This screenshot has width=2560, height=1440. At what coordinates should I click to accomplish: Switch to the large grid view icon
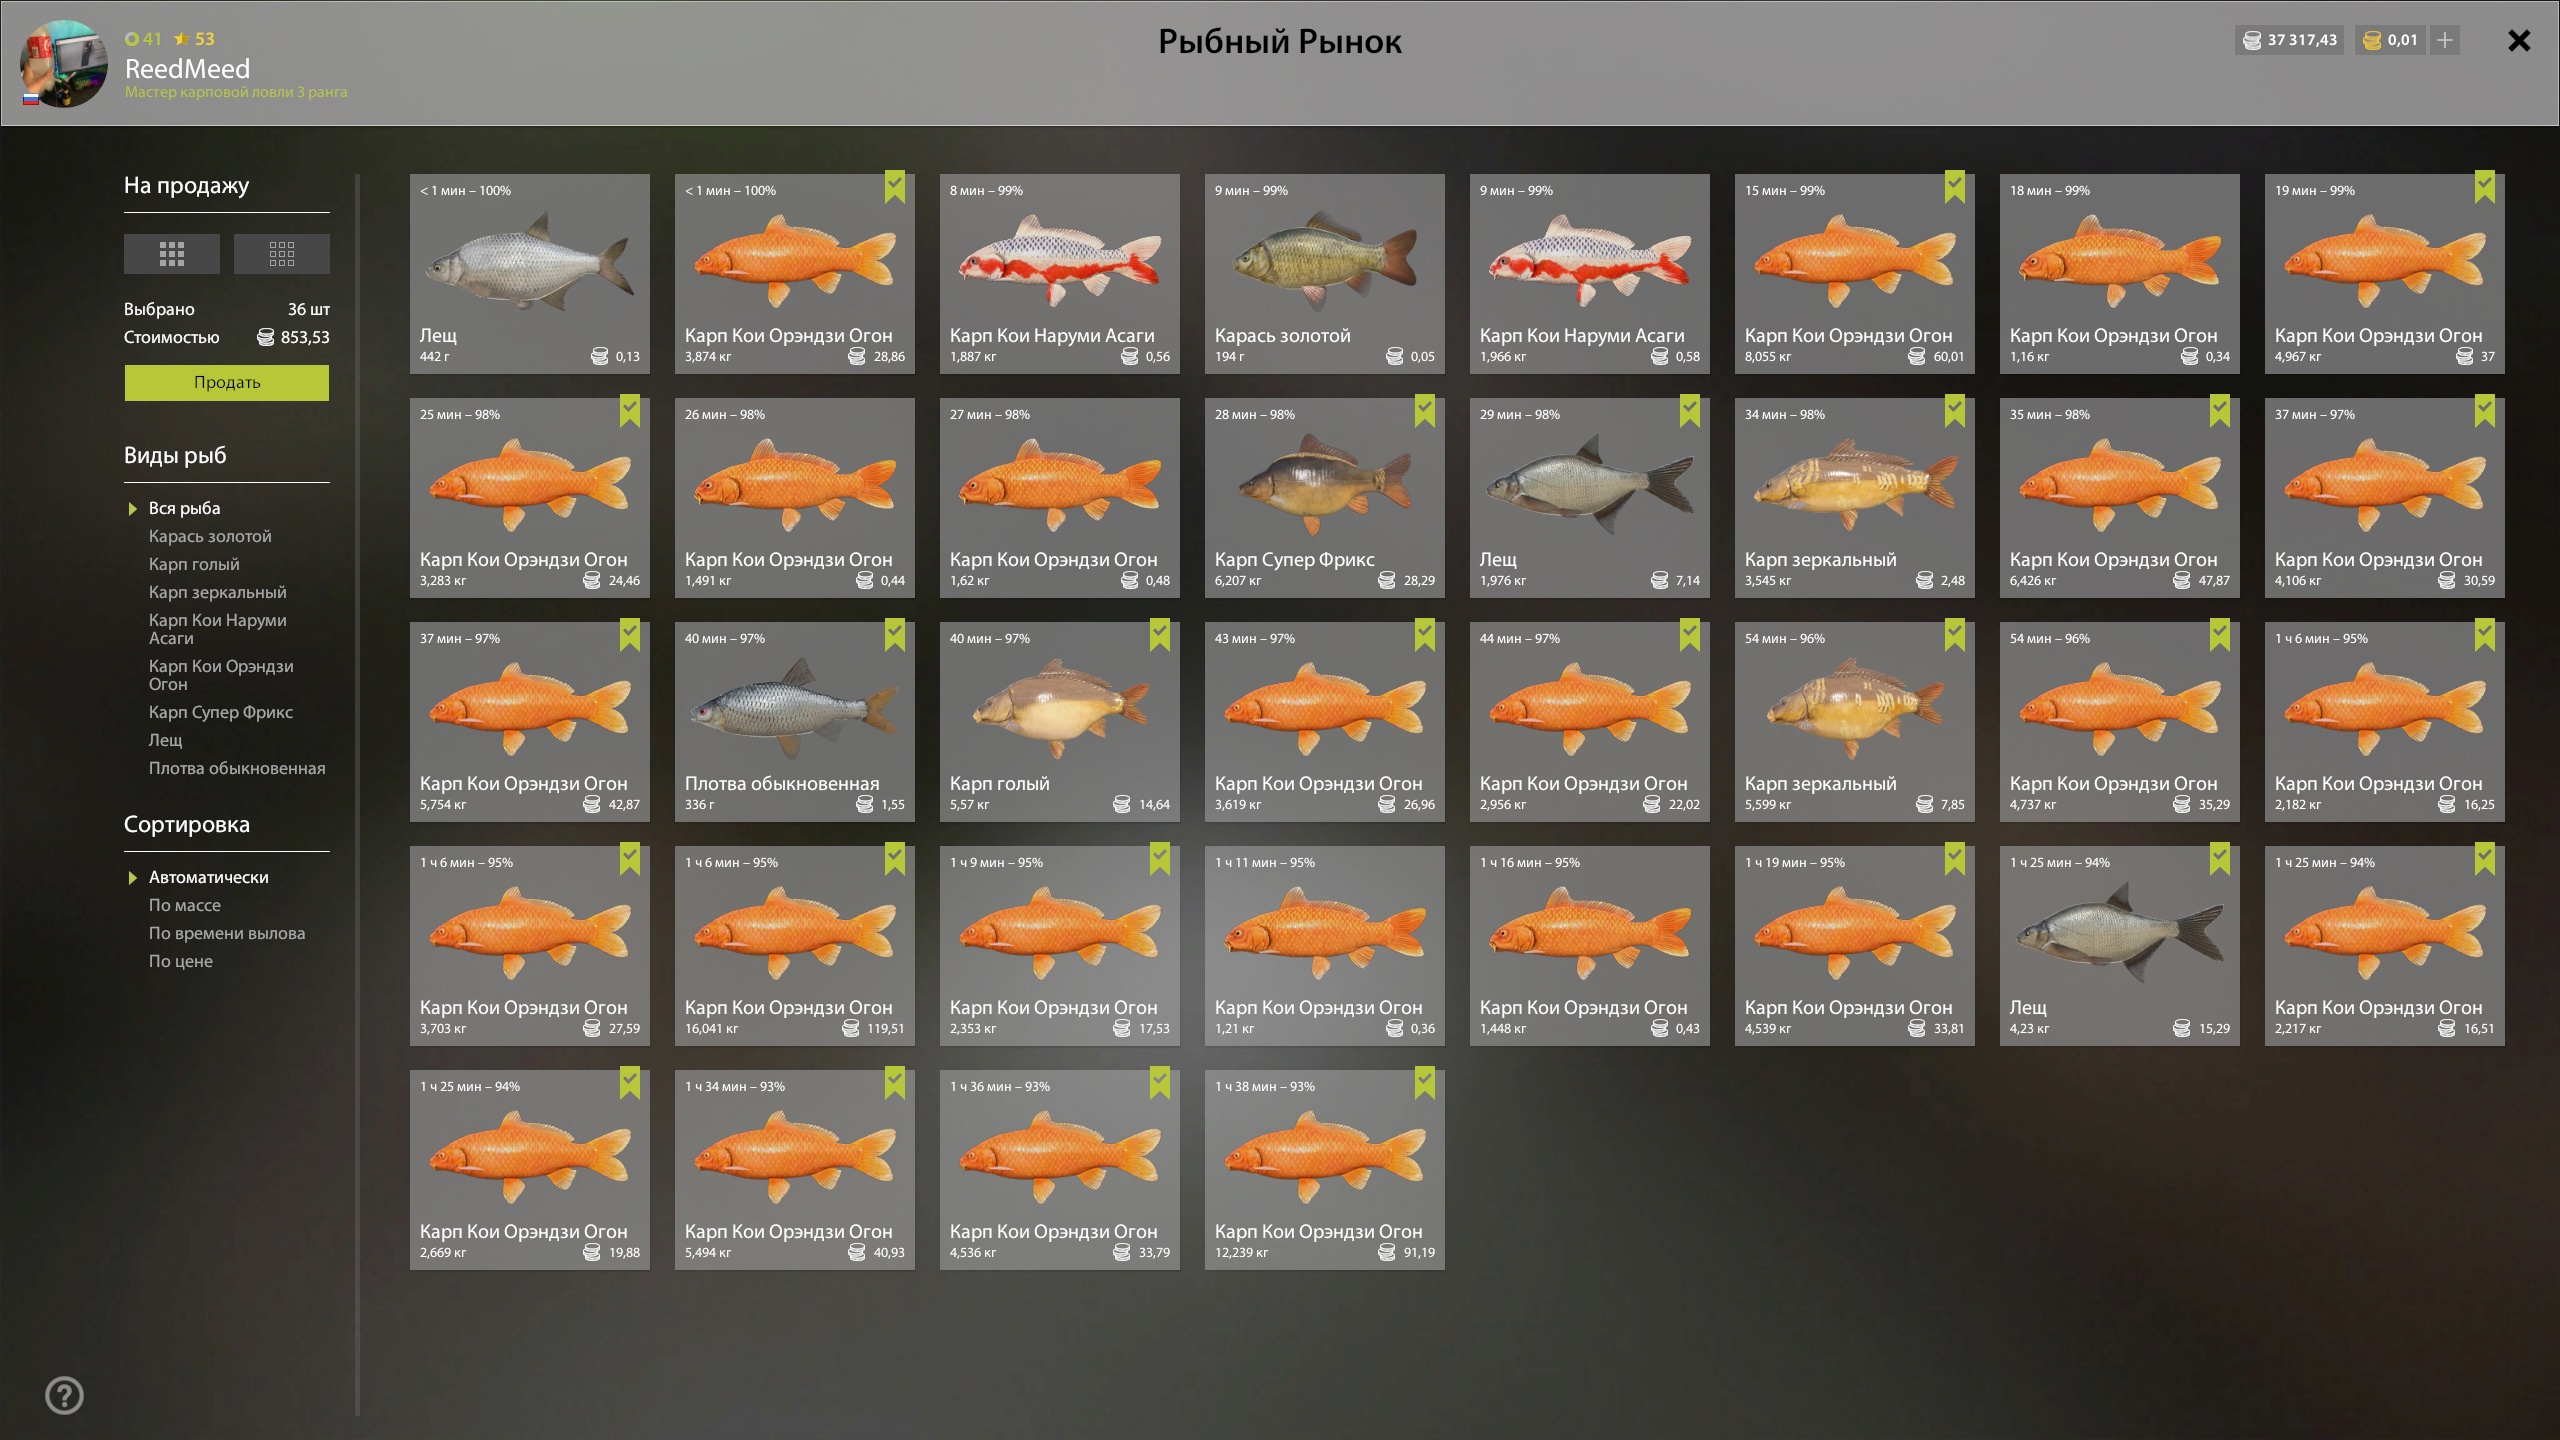point(171,254)
